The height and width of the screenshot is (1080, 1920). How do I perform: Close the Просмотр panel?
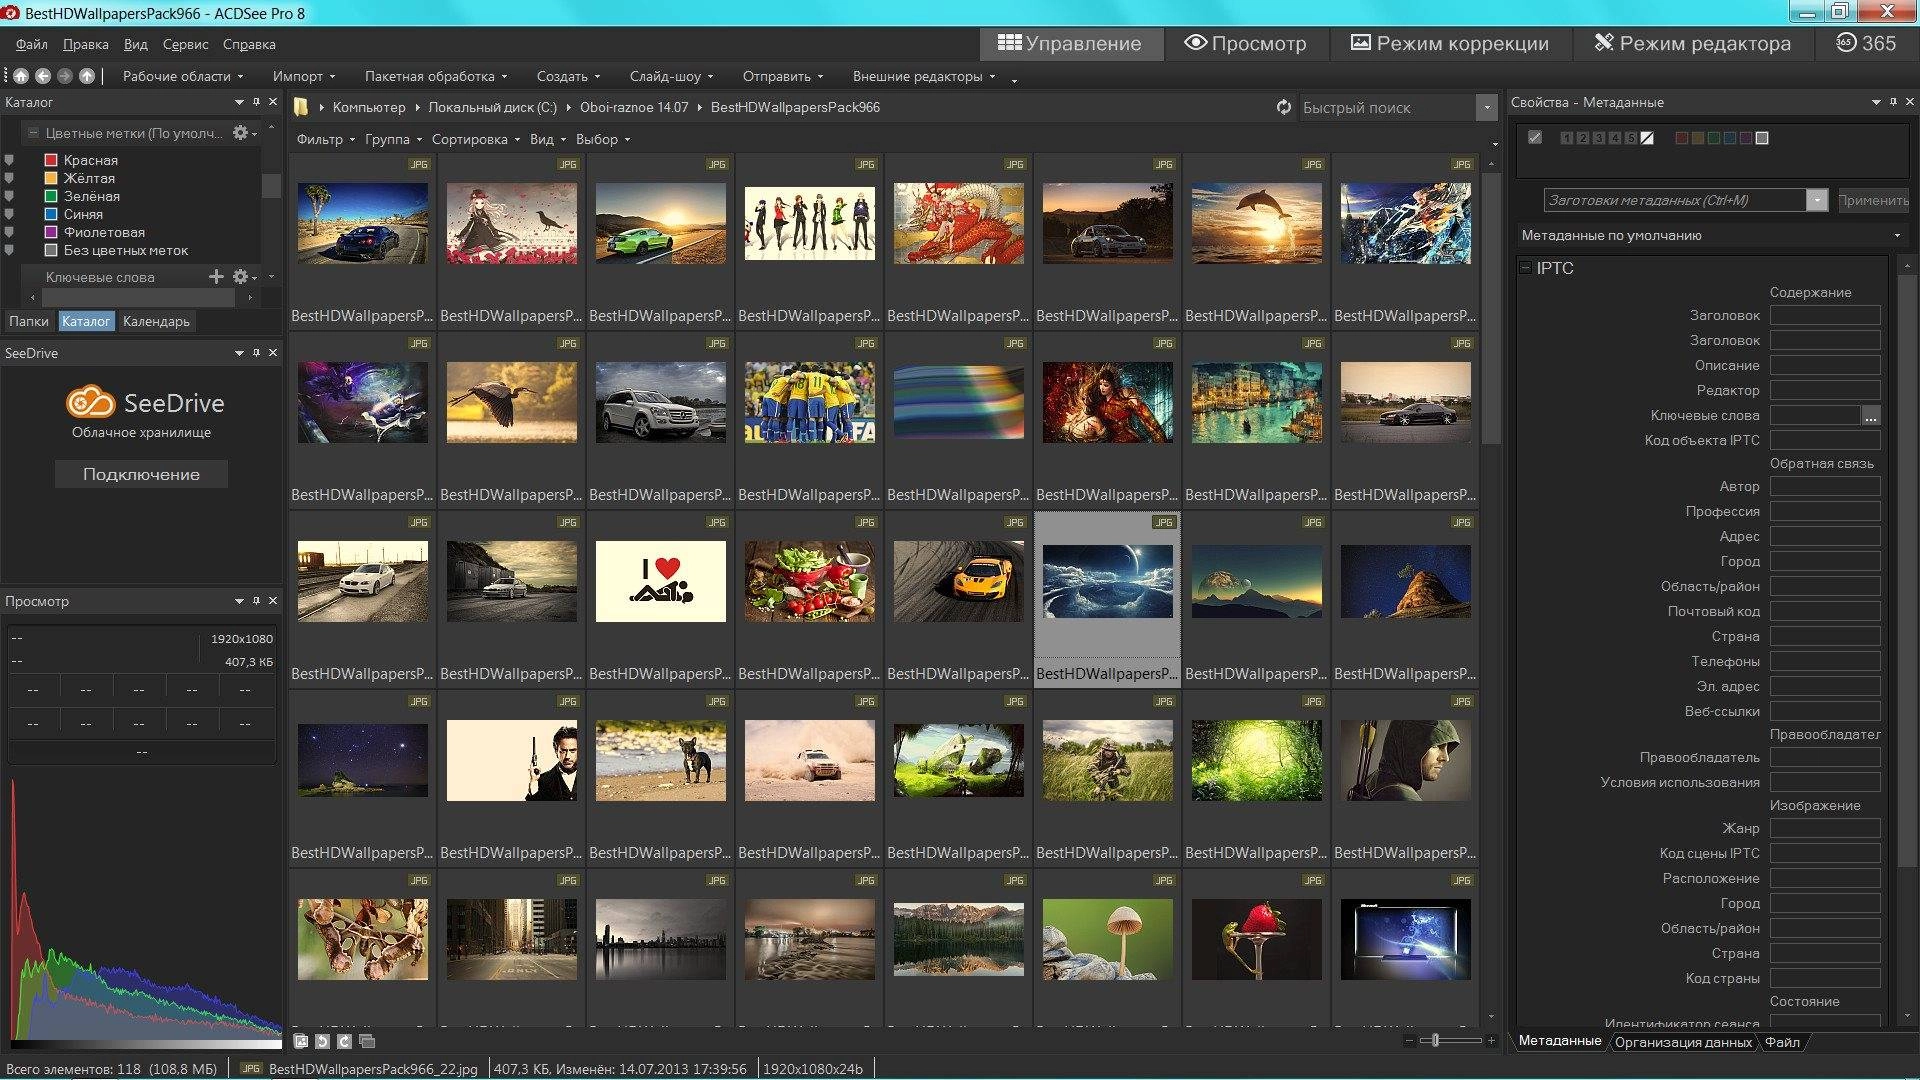(x=273, y=601)
